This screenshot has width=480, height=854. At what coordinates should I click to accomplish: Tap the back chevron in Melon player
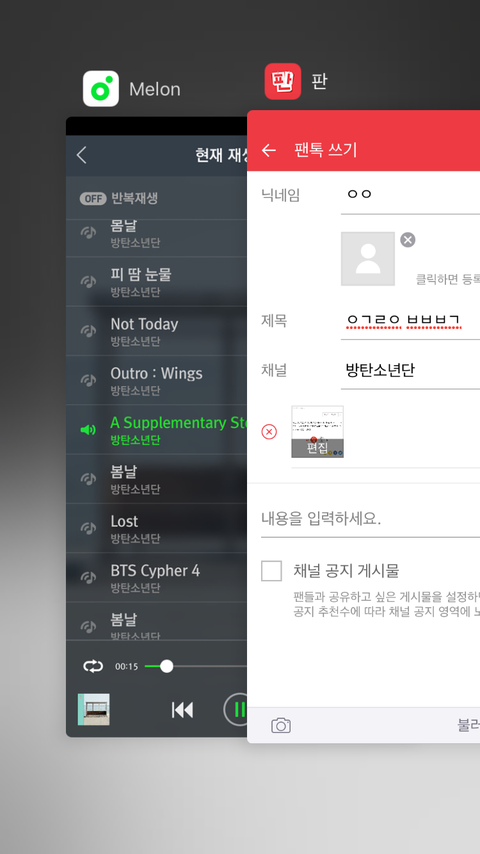click(x=82, y=155)
